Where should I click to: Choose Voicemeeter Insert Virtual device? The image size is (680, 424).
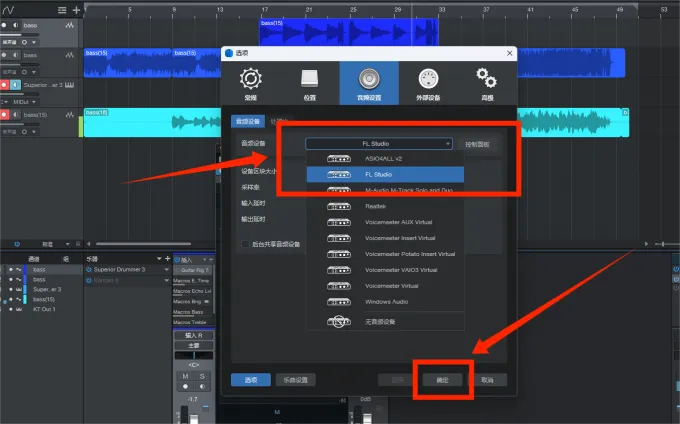[x=385, y=238]
